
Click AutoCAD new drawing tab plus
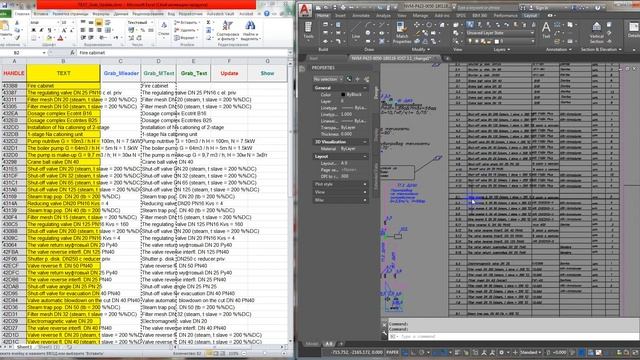(447, 58)
